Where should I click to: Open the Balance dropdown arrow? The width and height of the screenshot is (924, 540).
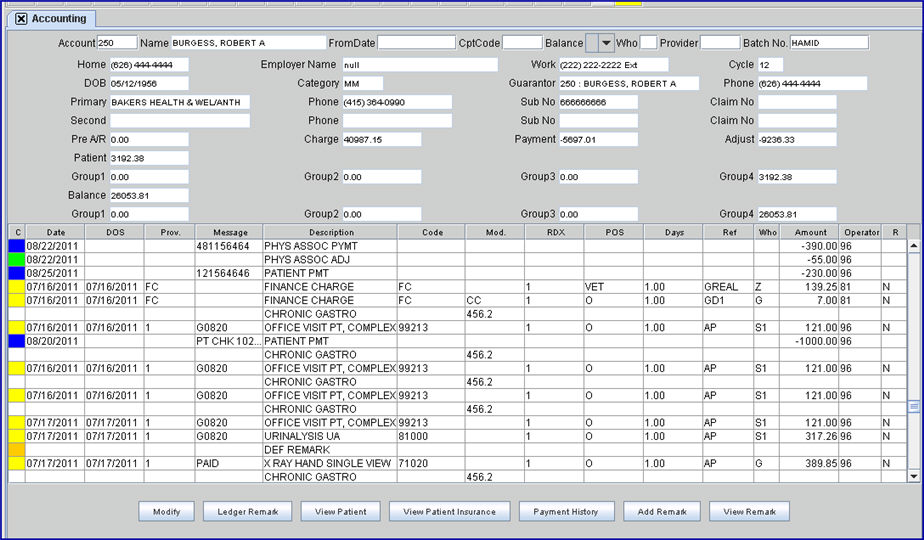[606, 43]
